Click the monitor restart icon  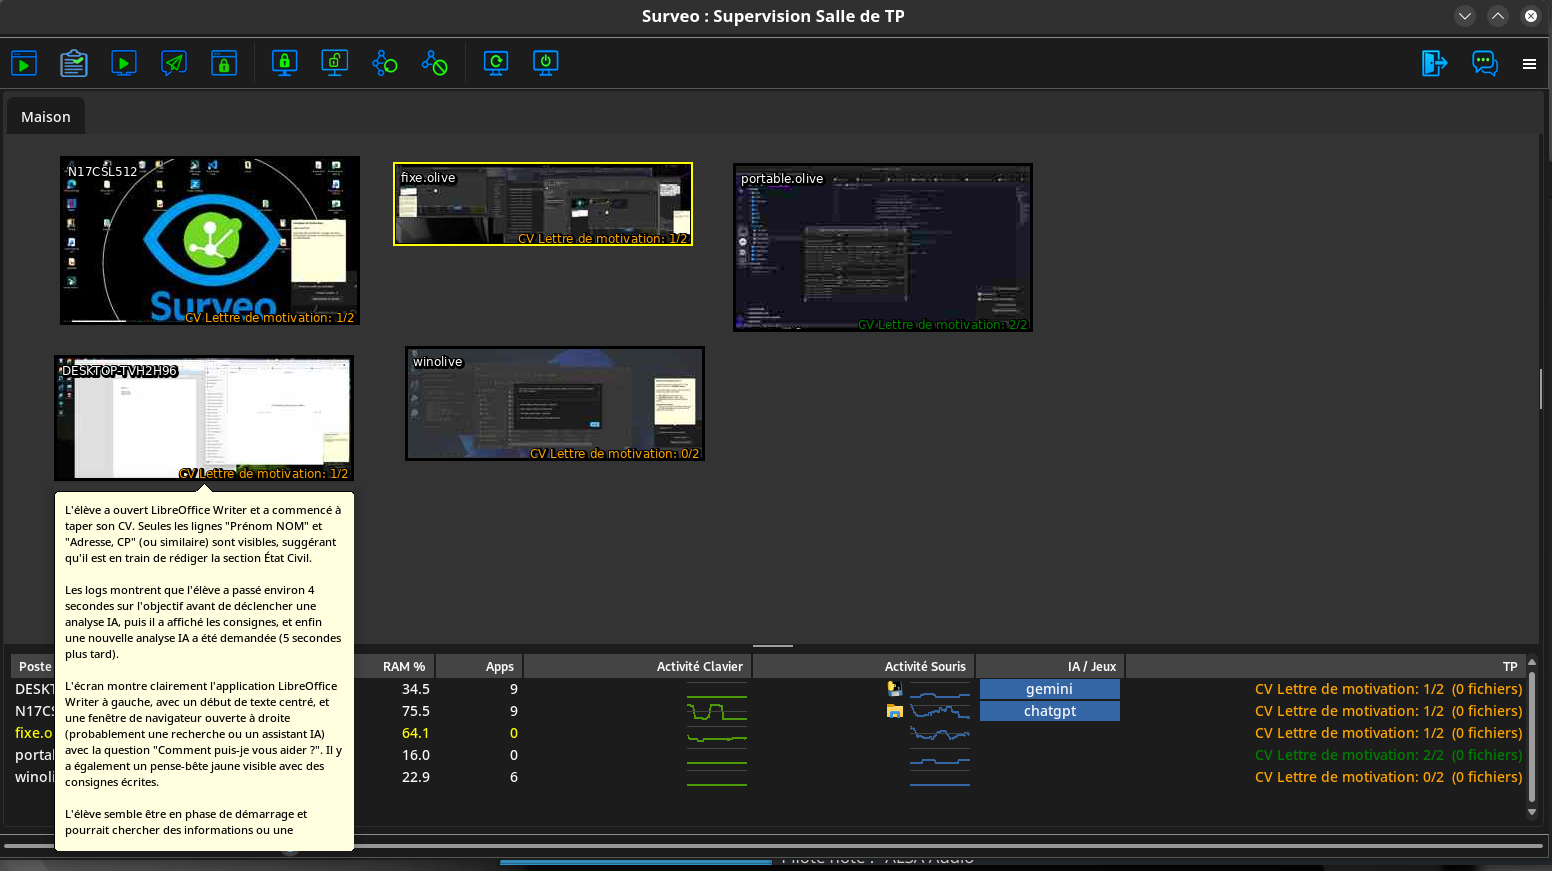pyautogui.click(x=496, y=64)
